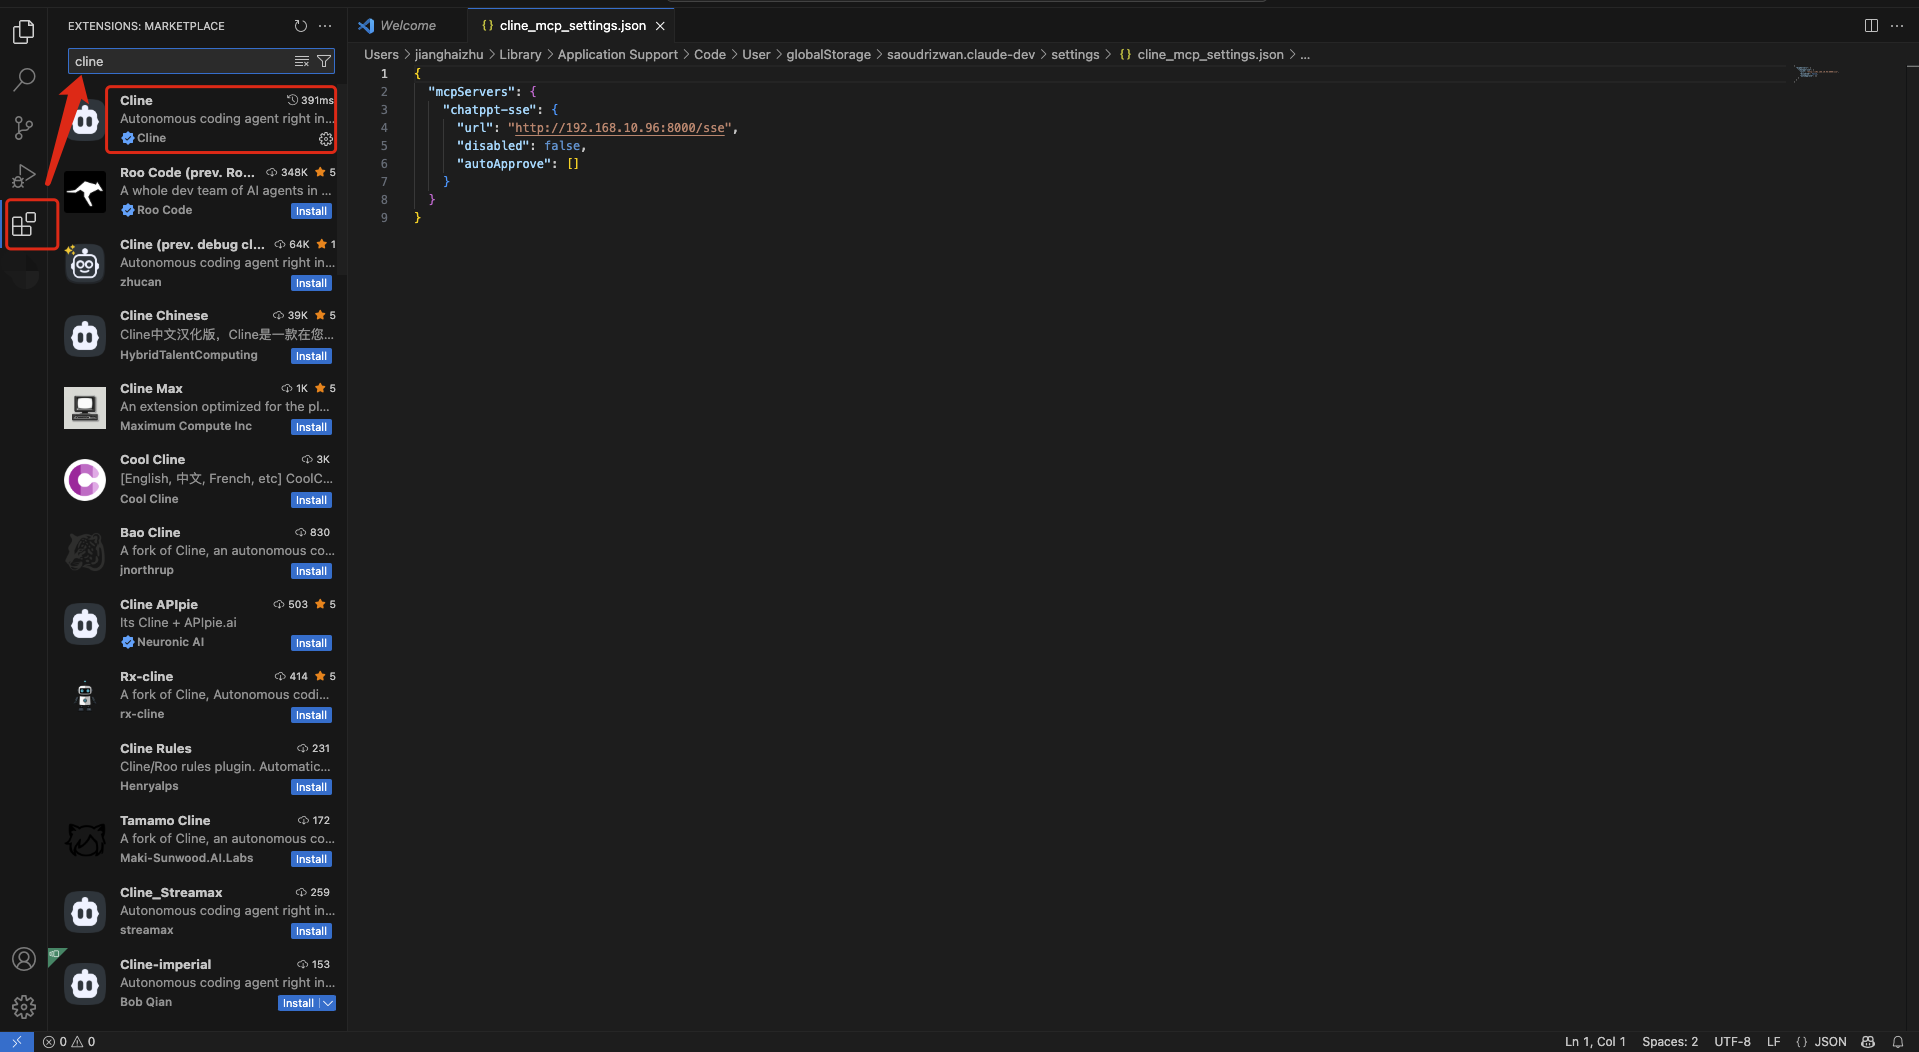Open the Search view in activity bar
1919x1052 pixels.
(24, 79)
